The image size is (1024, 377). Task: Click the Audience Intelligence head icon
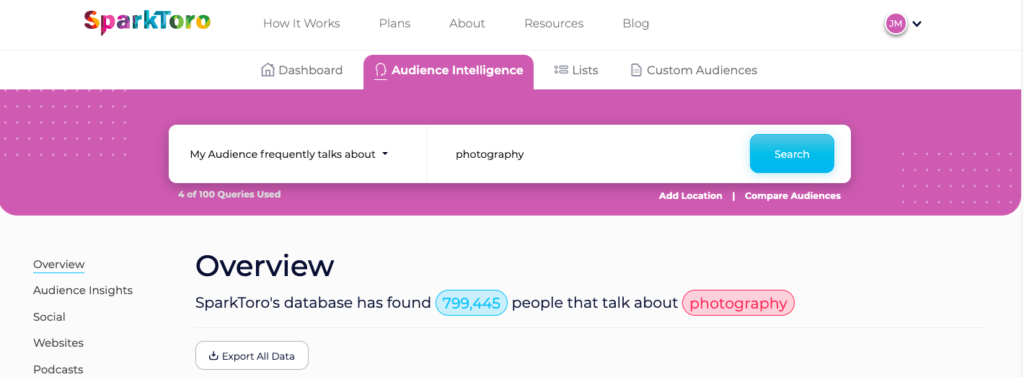[x=381, y=71]
